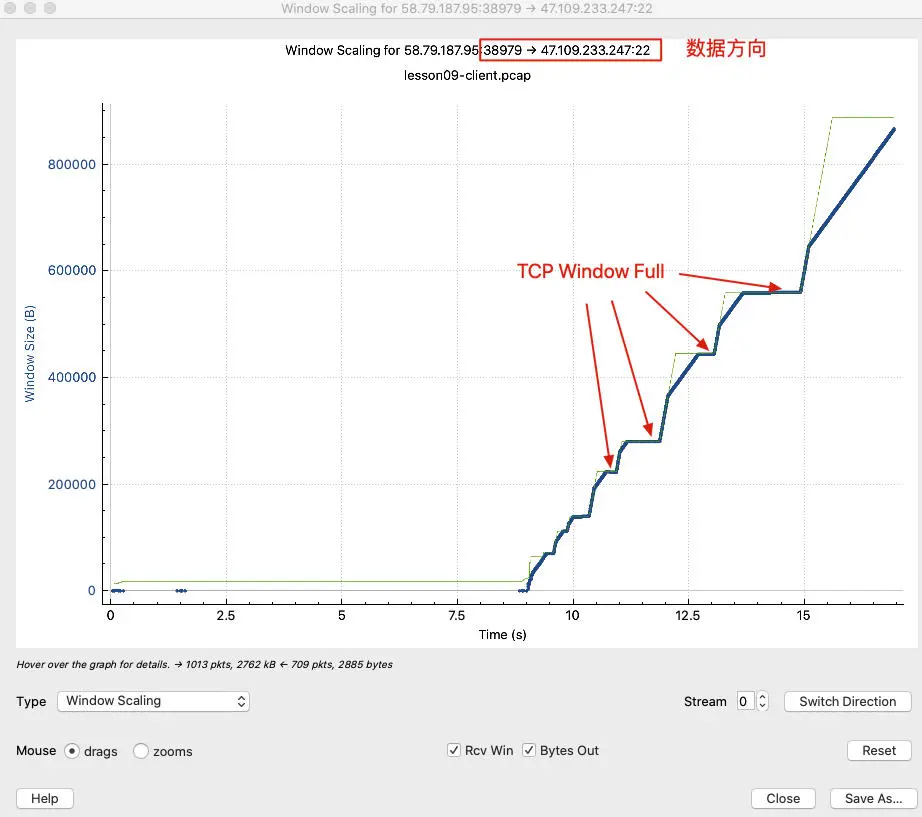The image size is (922, 817).
Task: Click the 12.5 x-axis tick label
Action: click(687, 615)
